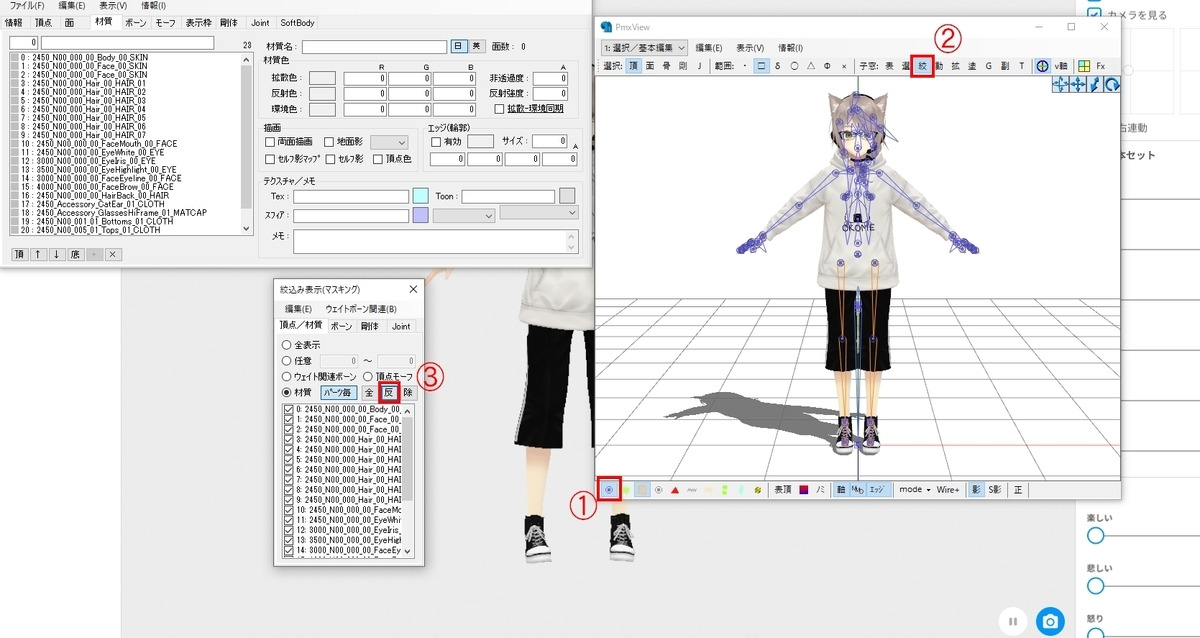The width and height of the screenshot is (1200, 638).
Task: Switch to Joint tab in masking window
Action: point(401,325)
